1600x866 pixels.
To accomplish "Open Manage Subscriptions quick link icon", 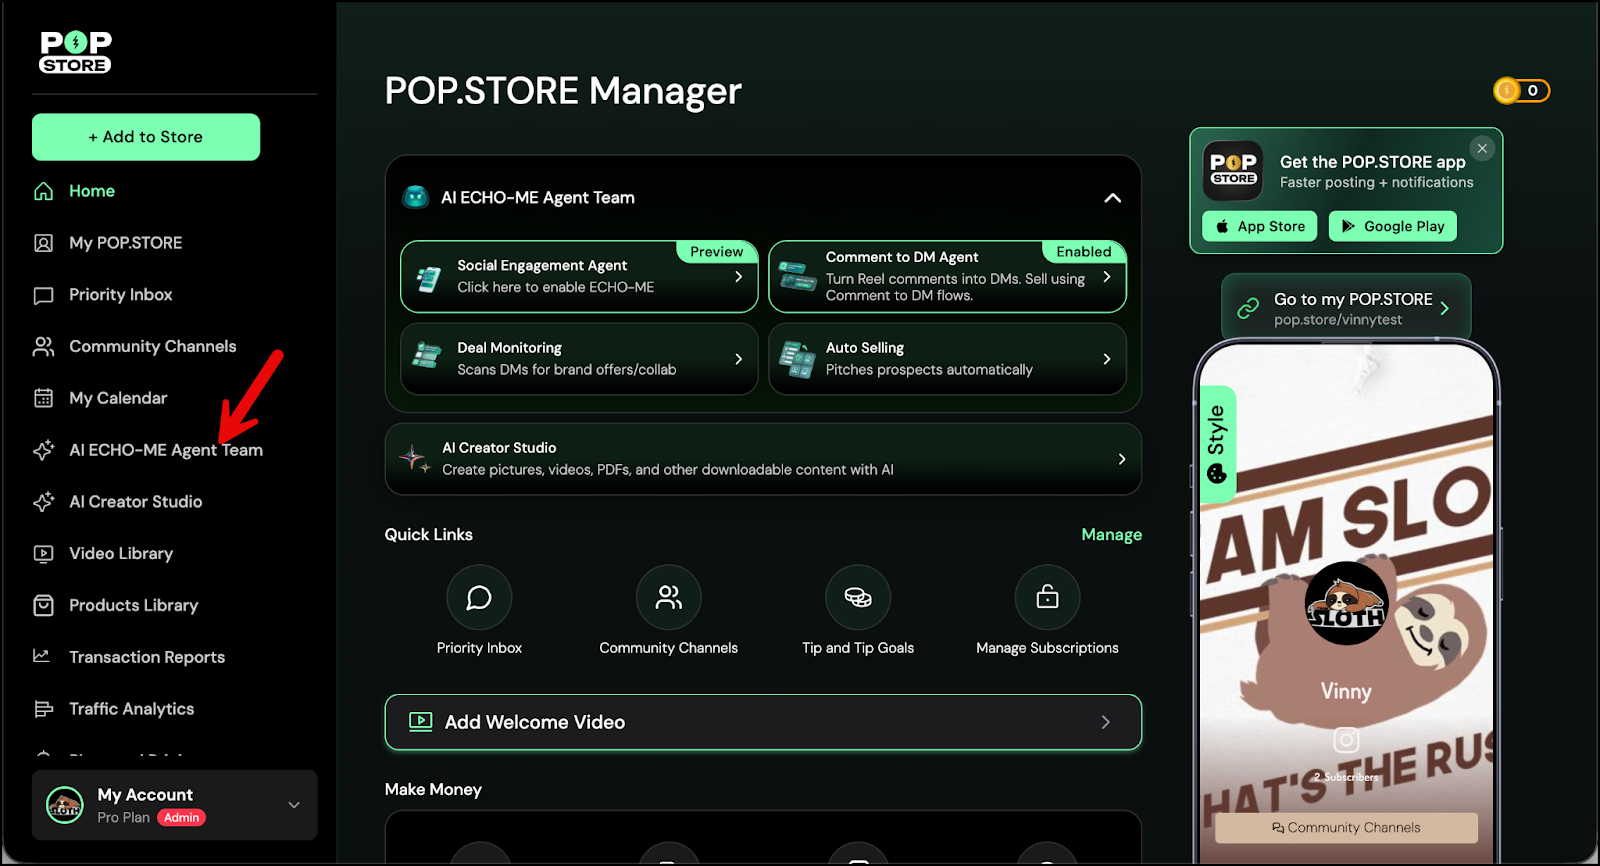I will [x=1047, y=598].
